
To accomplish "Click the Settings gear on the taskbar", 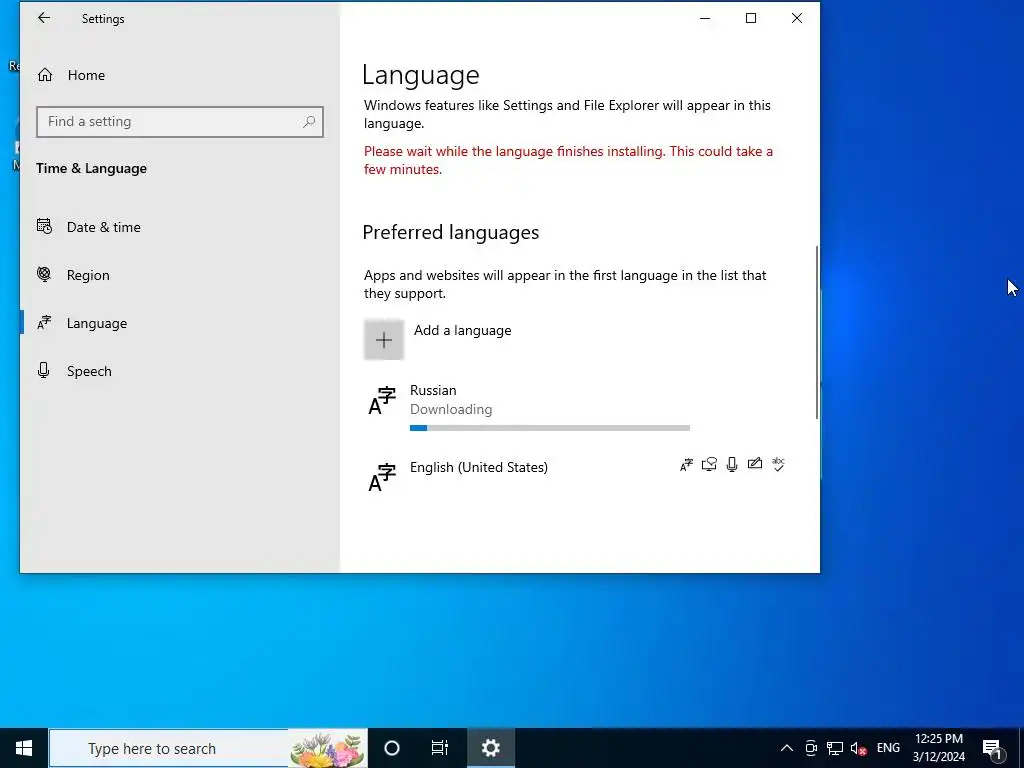I will click(490, 748).
